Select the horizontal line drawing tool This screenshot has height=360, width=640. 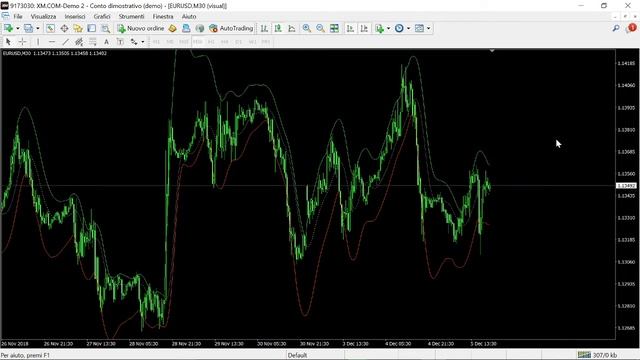click(52, 42)
